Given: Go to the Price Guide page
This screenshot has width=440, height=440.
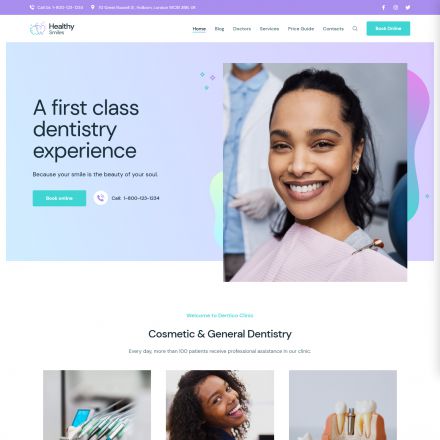Looking at the screenshot, I should pos(301,29).
